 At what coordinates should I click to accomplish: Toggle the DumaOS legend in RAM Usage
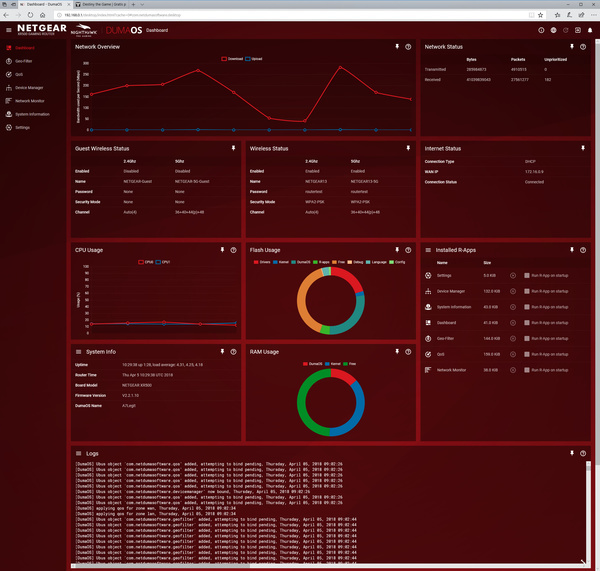[312, 364]
